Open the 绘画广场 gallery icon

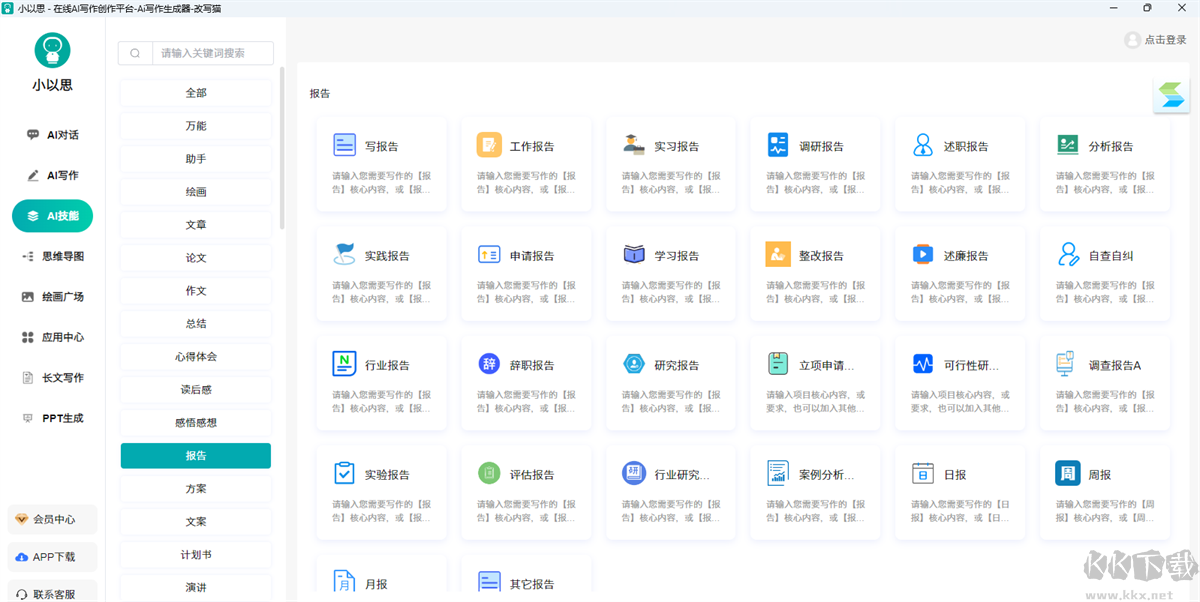(28, 296)
